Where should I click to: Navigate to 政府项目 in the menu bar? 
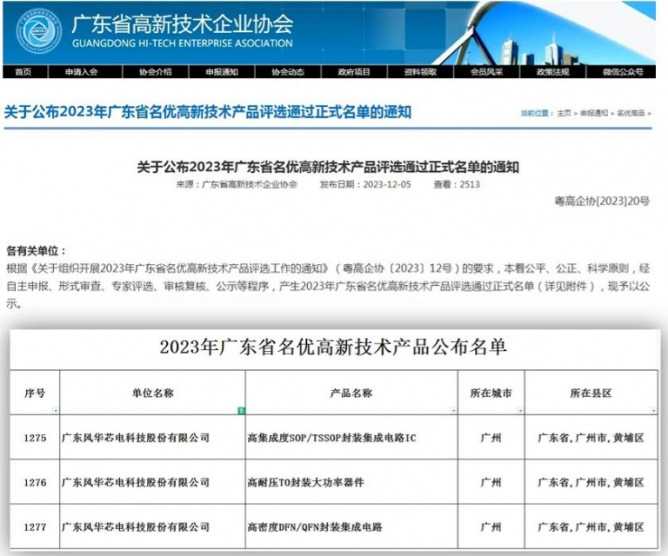tap(354, 72)
